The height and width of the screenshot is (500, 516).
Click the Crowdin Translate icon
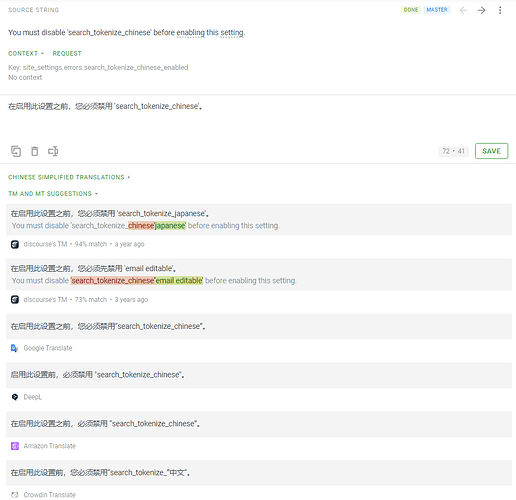[x=15, y=495]
